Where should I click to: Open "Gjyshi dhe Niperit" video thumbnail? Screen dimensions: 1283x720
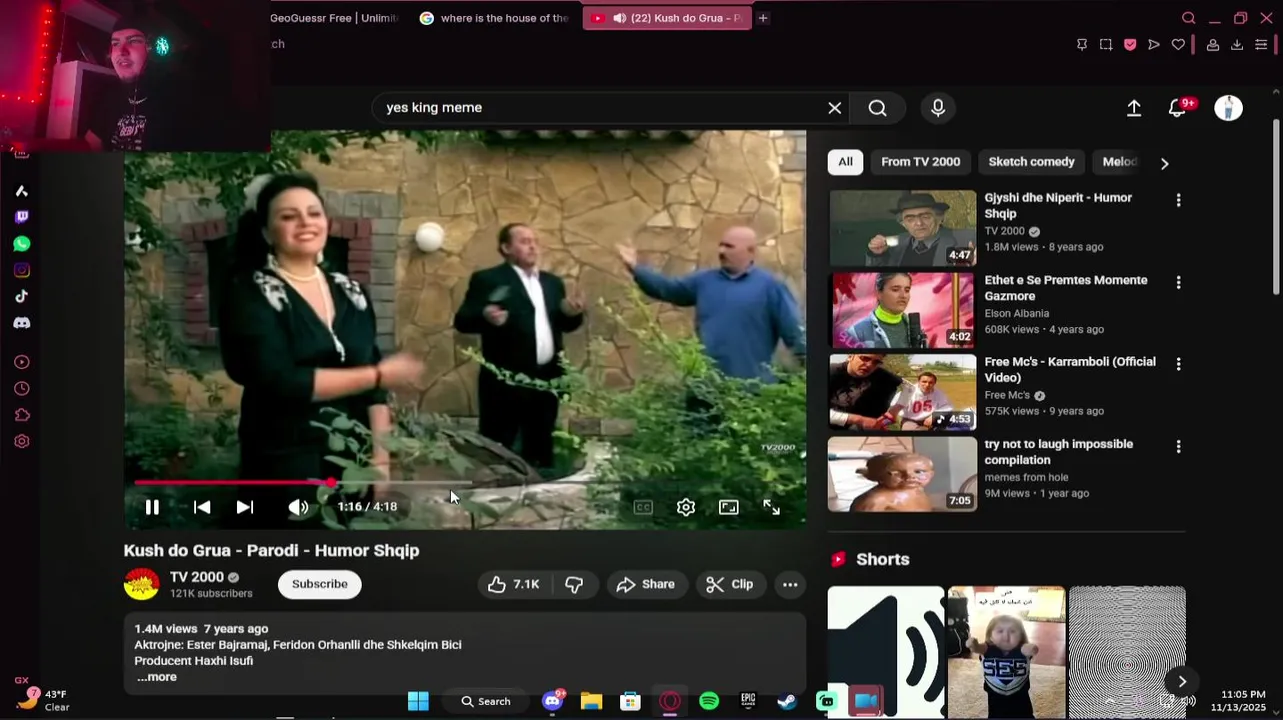(x=902, y=228)
